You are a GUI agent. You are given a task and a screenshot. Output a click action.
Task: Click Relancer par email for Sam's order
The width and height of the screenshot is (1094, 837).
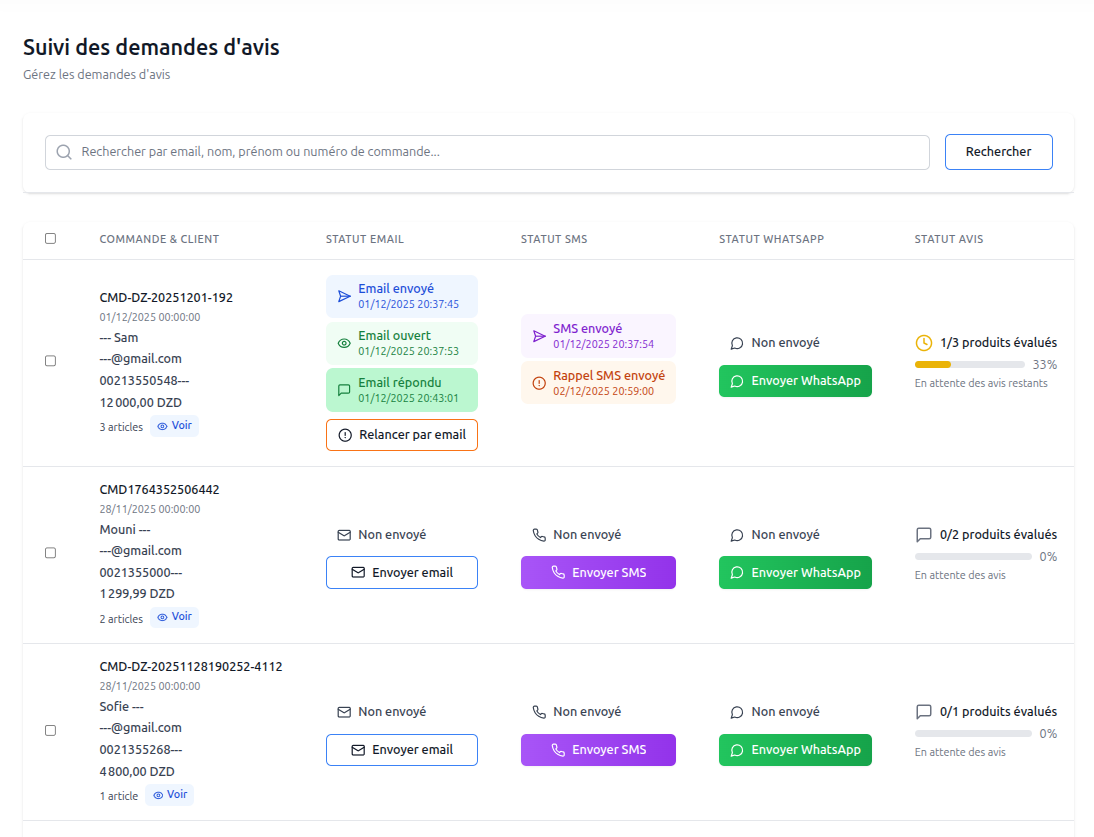point(401,435)
